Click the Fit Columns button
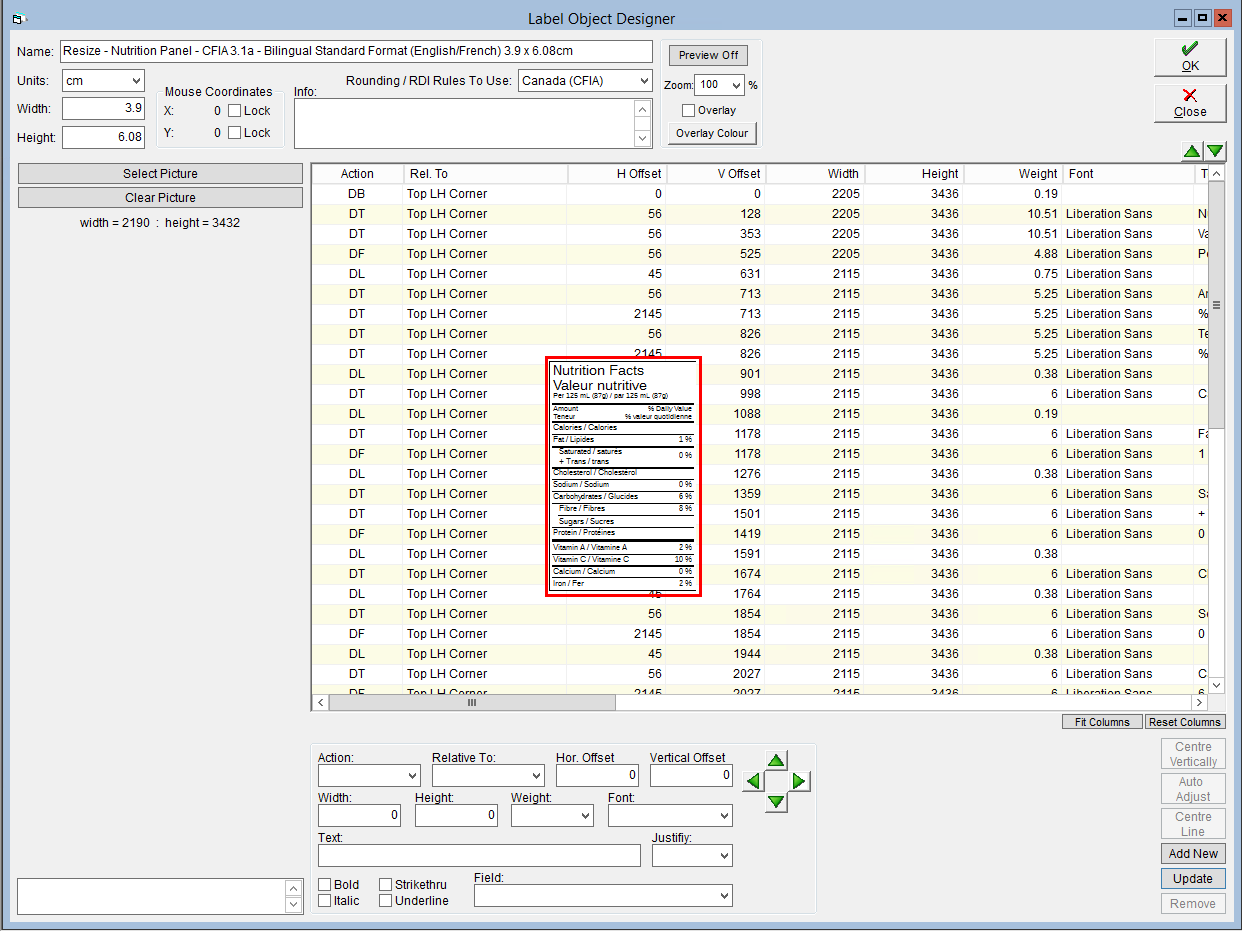 (1102, 722)
